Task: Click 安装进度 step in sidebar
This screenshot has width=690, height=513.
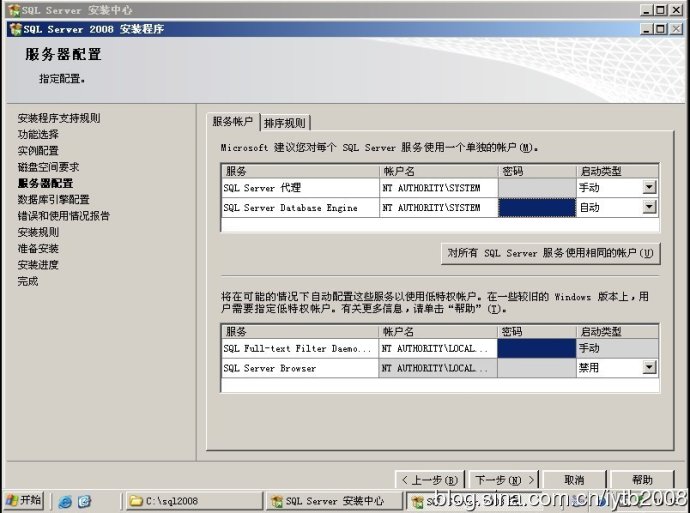Action: pyautogui.click(x=38, y=264)
